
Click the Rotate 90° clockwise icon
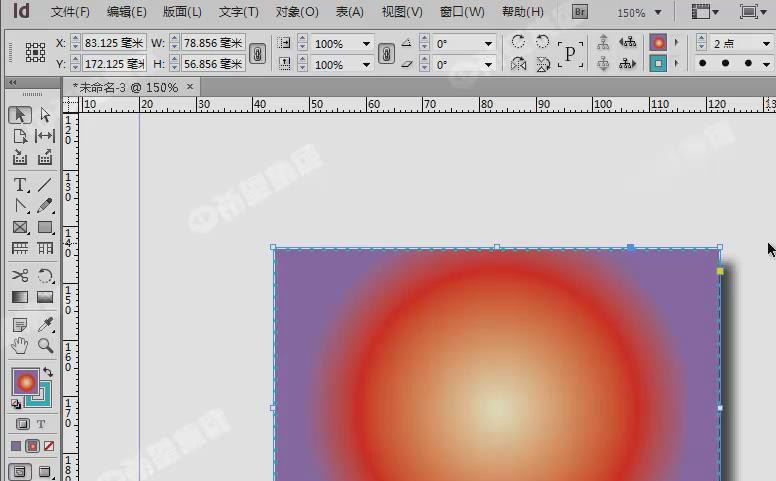pyautogui.click(x=518, y=42)
